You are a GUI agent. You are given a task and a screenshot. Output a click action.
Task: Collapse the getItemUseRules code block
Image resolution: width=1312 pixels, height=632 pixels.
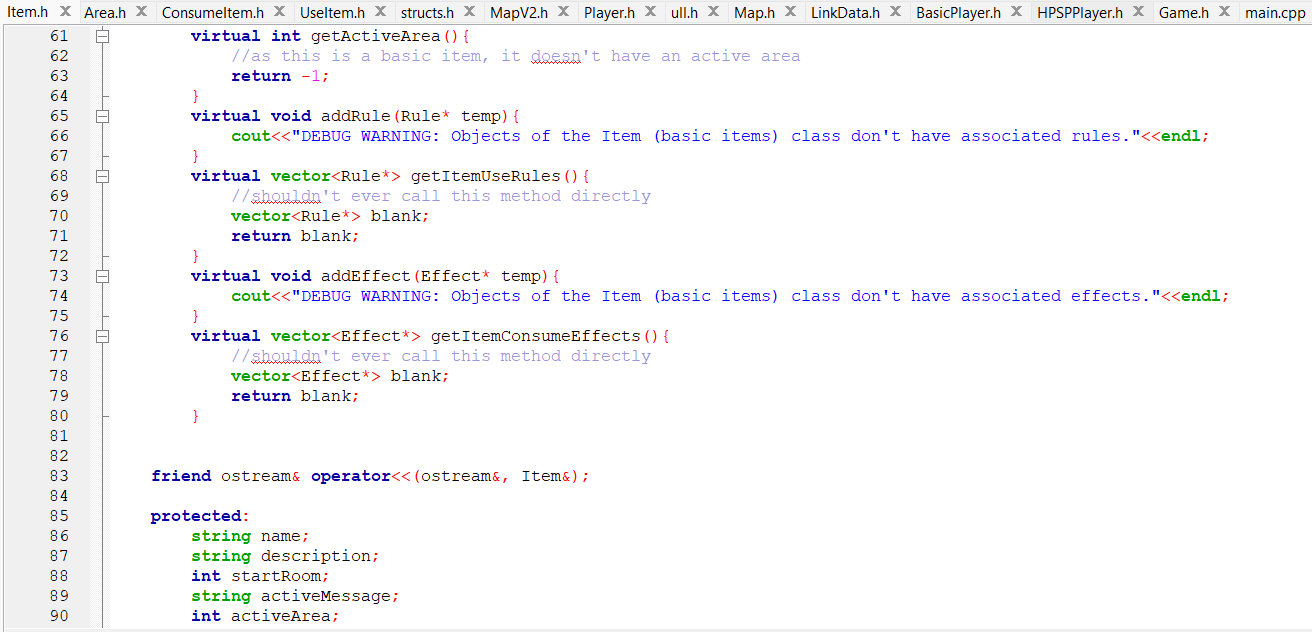102,175
